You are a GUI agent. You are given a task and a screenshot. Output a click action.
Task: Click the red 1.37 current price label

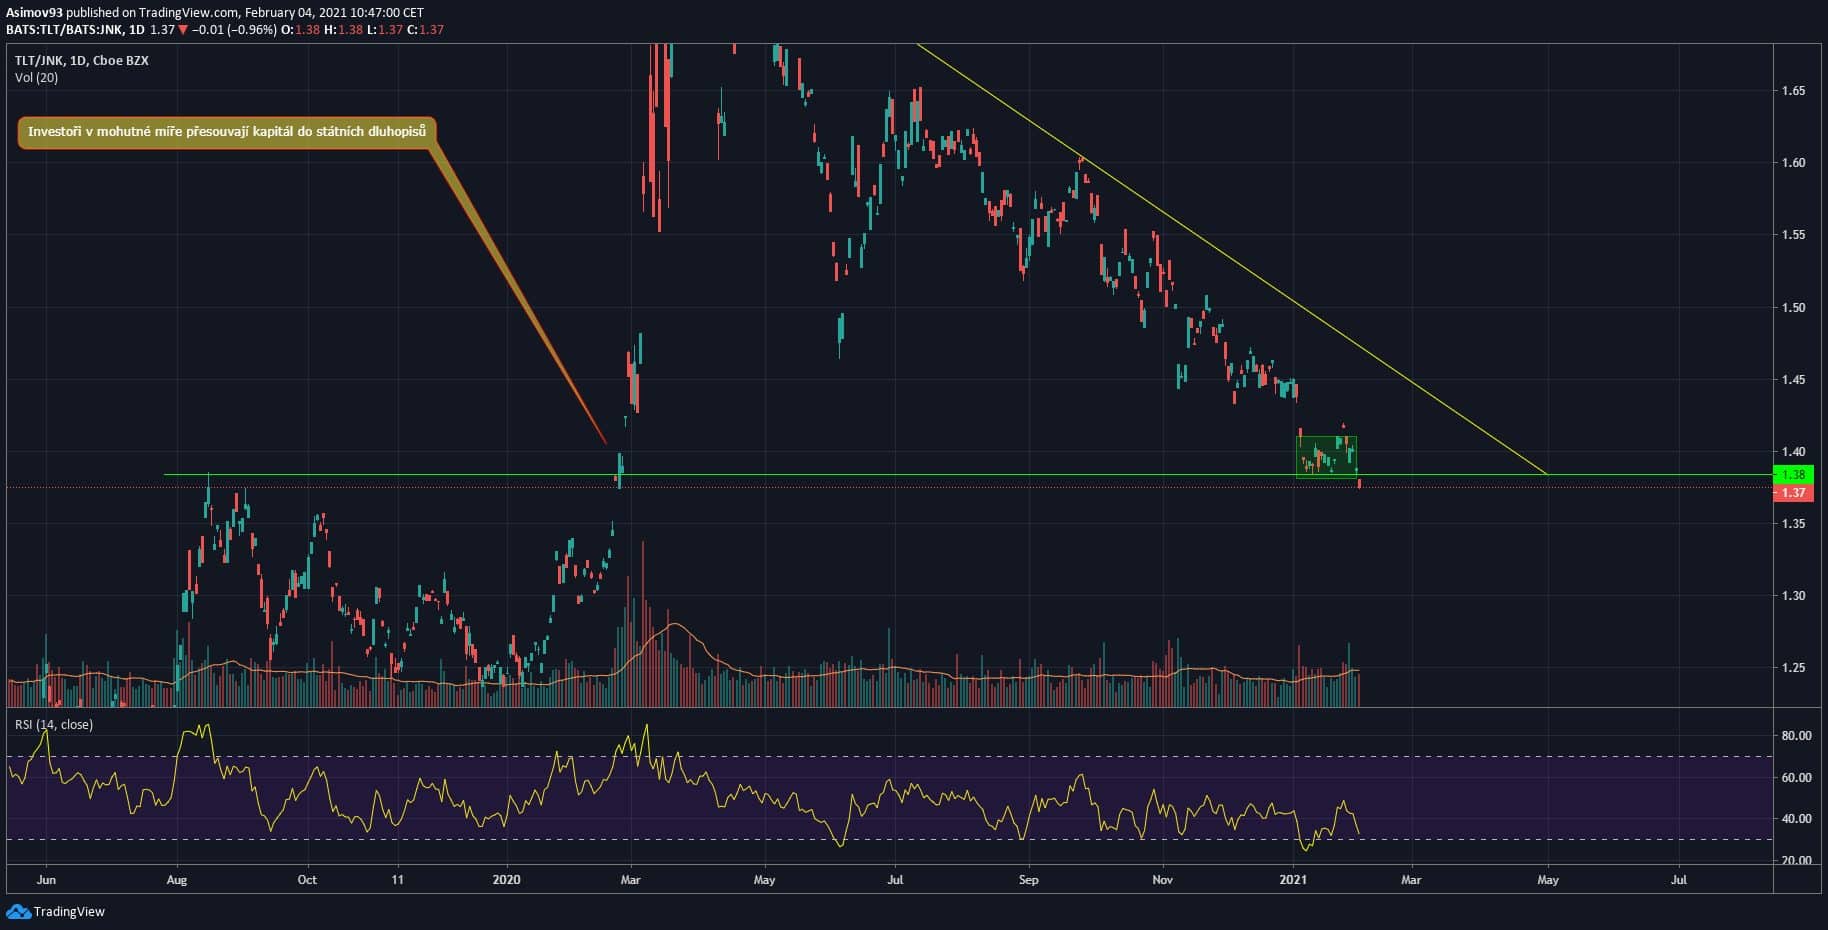coord(1794,492)
